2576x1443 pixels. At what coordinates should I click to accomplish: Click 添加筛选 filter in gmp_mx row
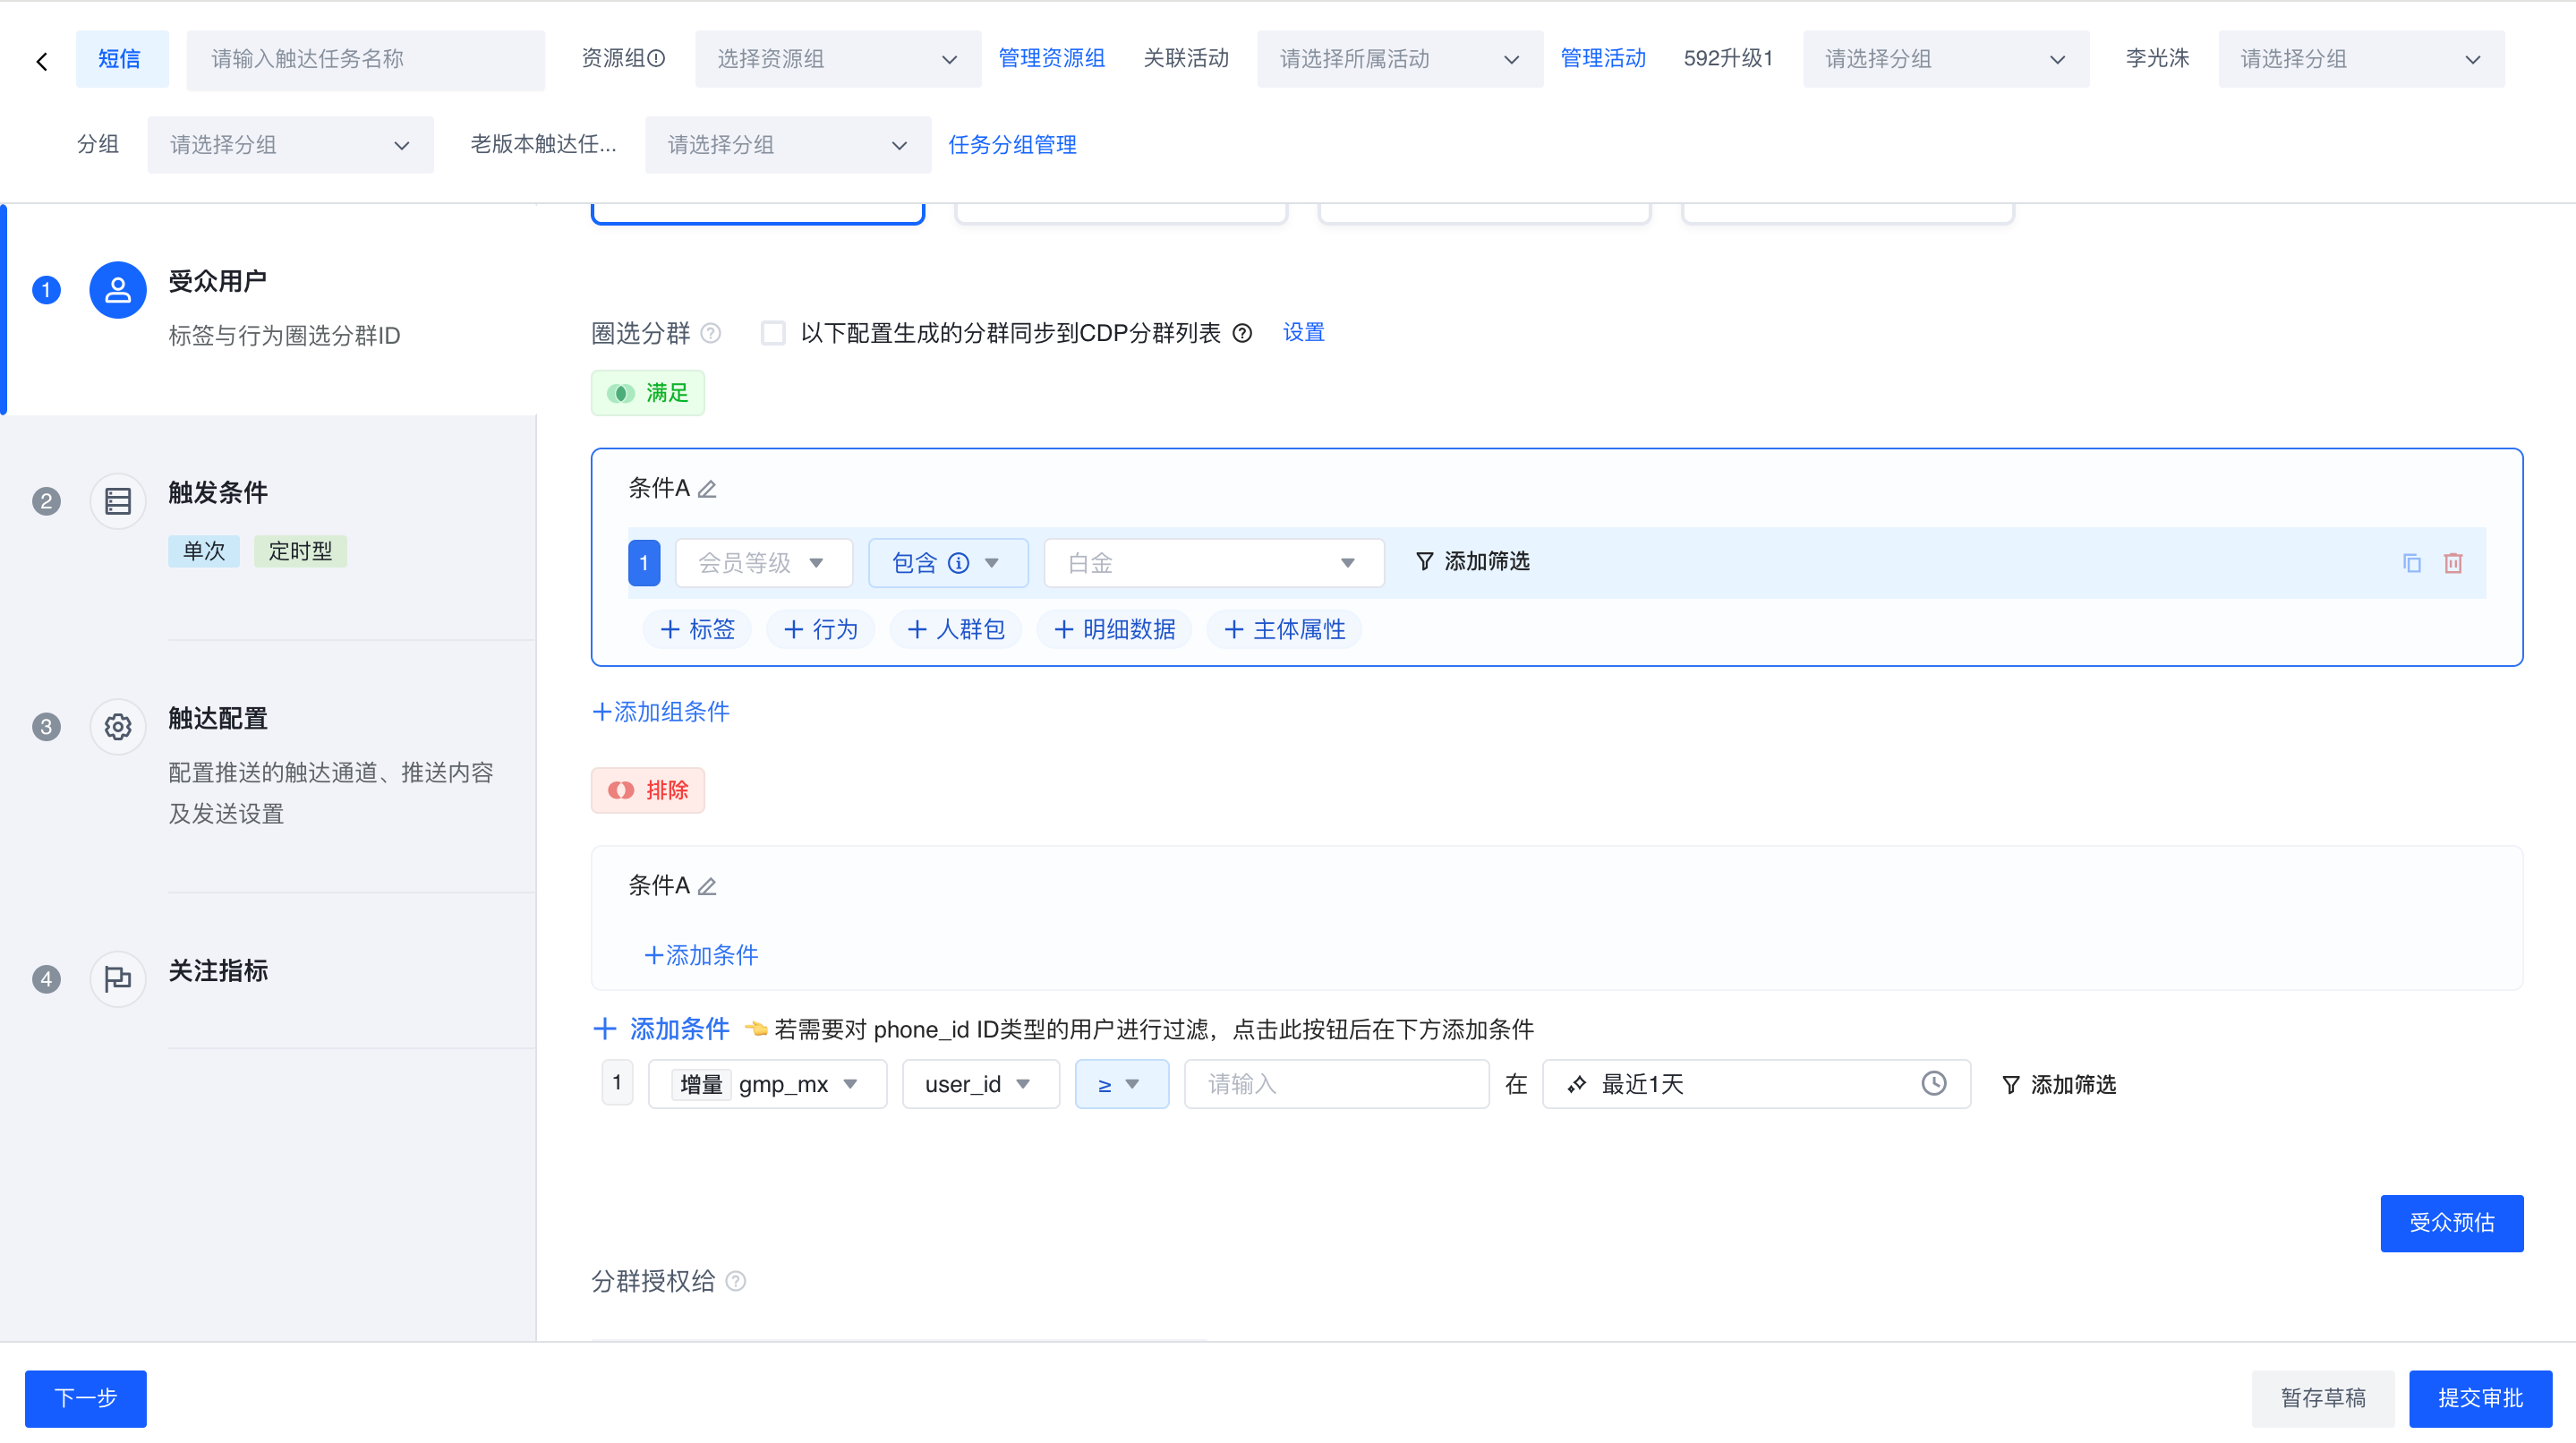coord(2059,1085)
